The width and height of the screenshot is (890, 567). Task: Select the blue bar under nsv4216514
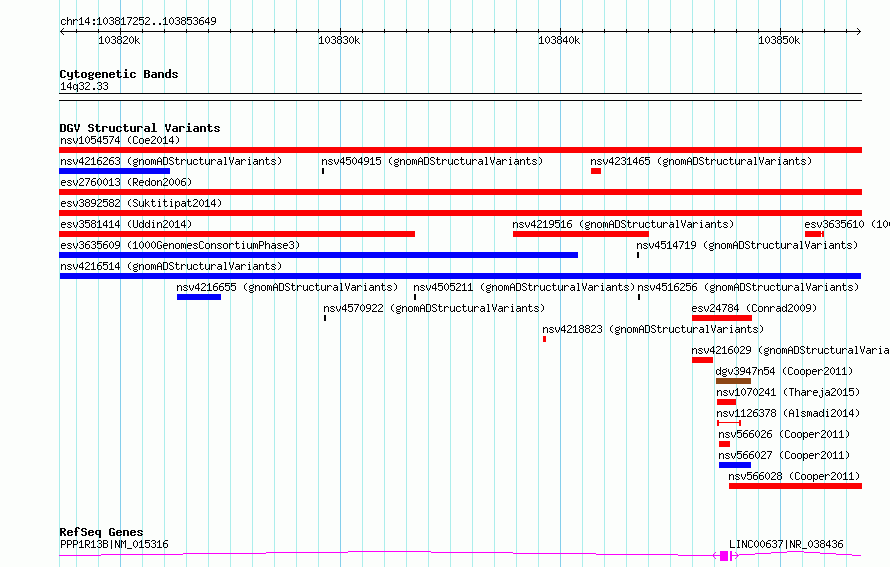pos(460,276)
